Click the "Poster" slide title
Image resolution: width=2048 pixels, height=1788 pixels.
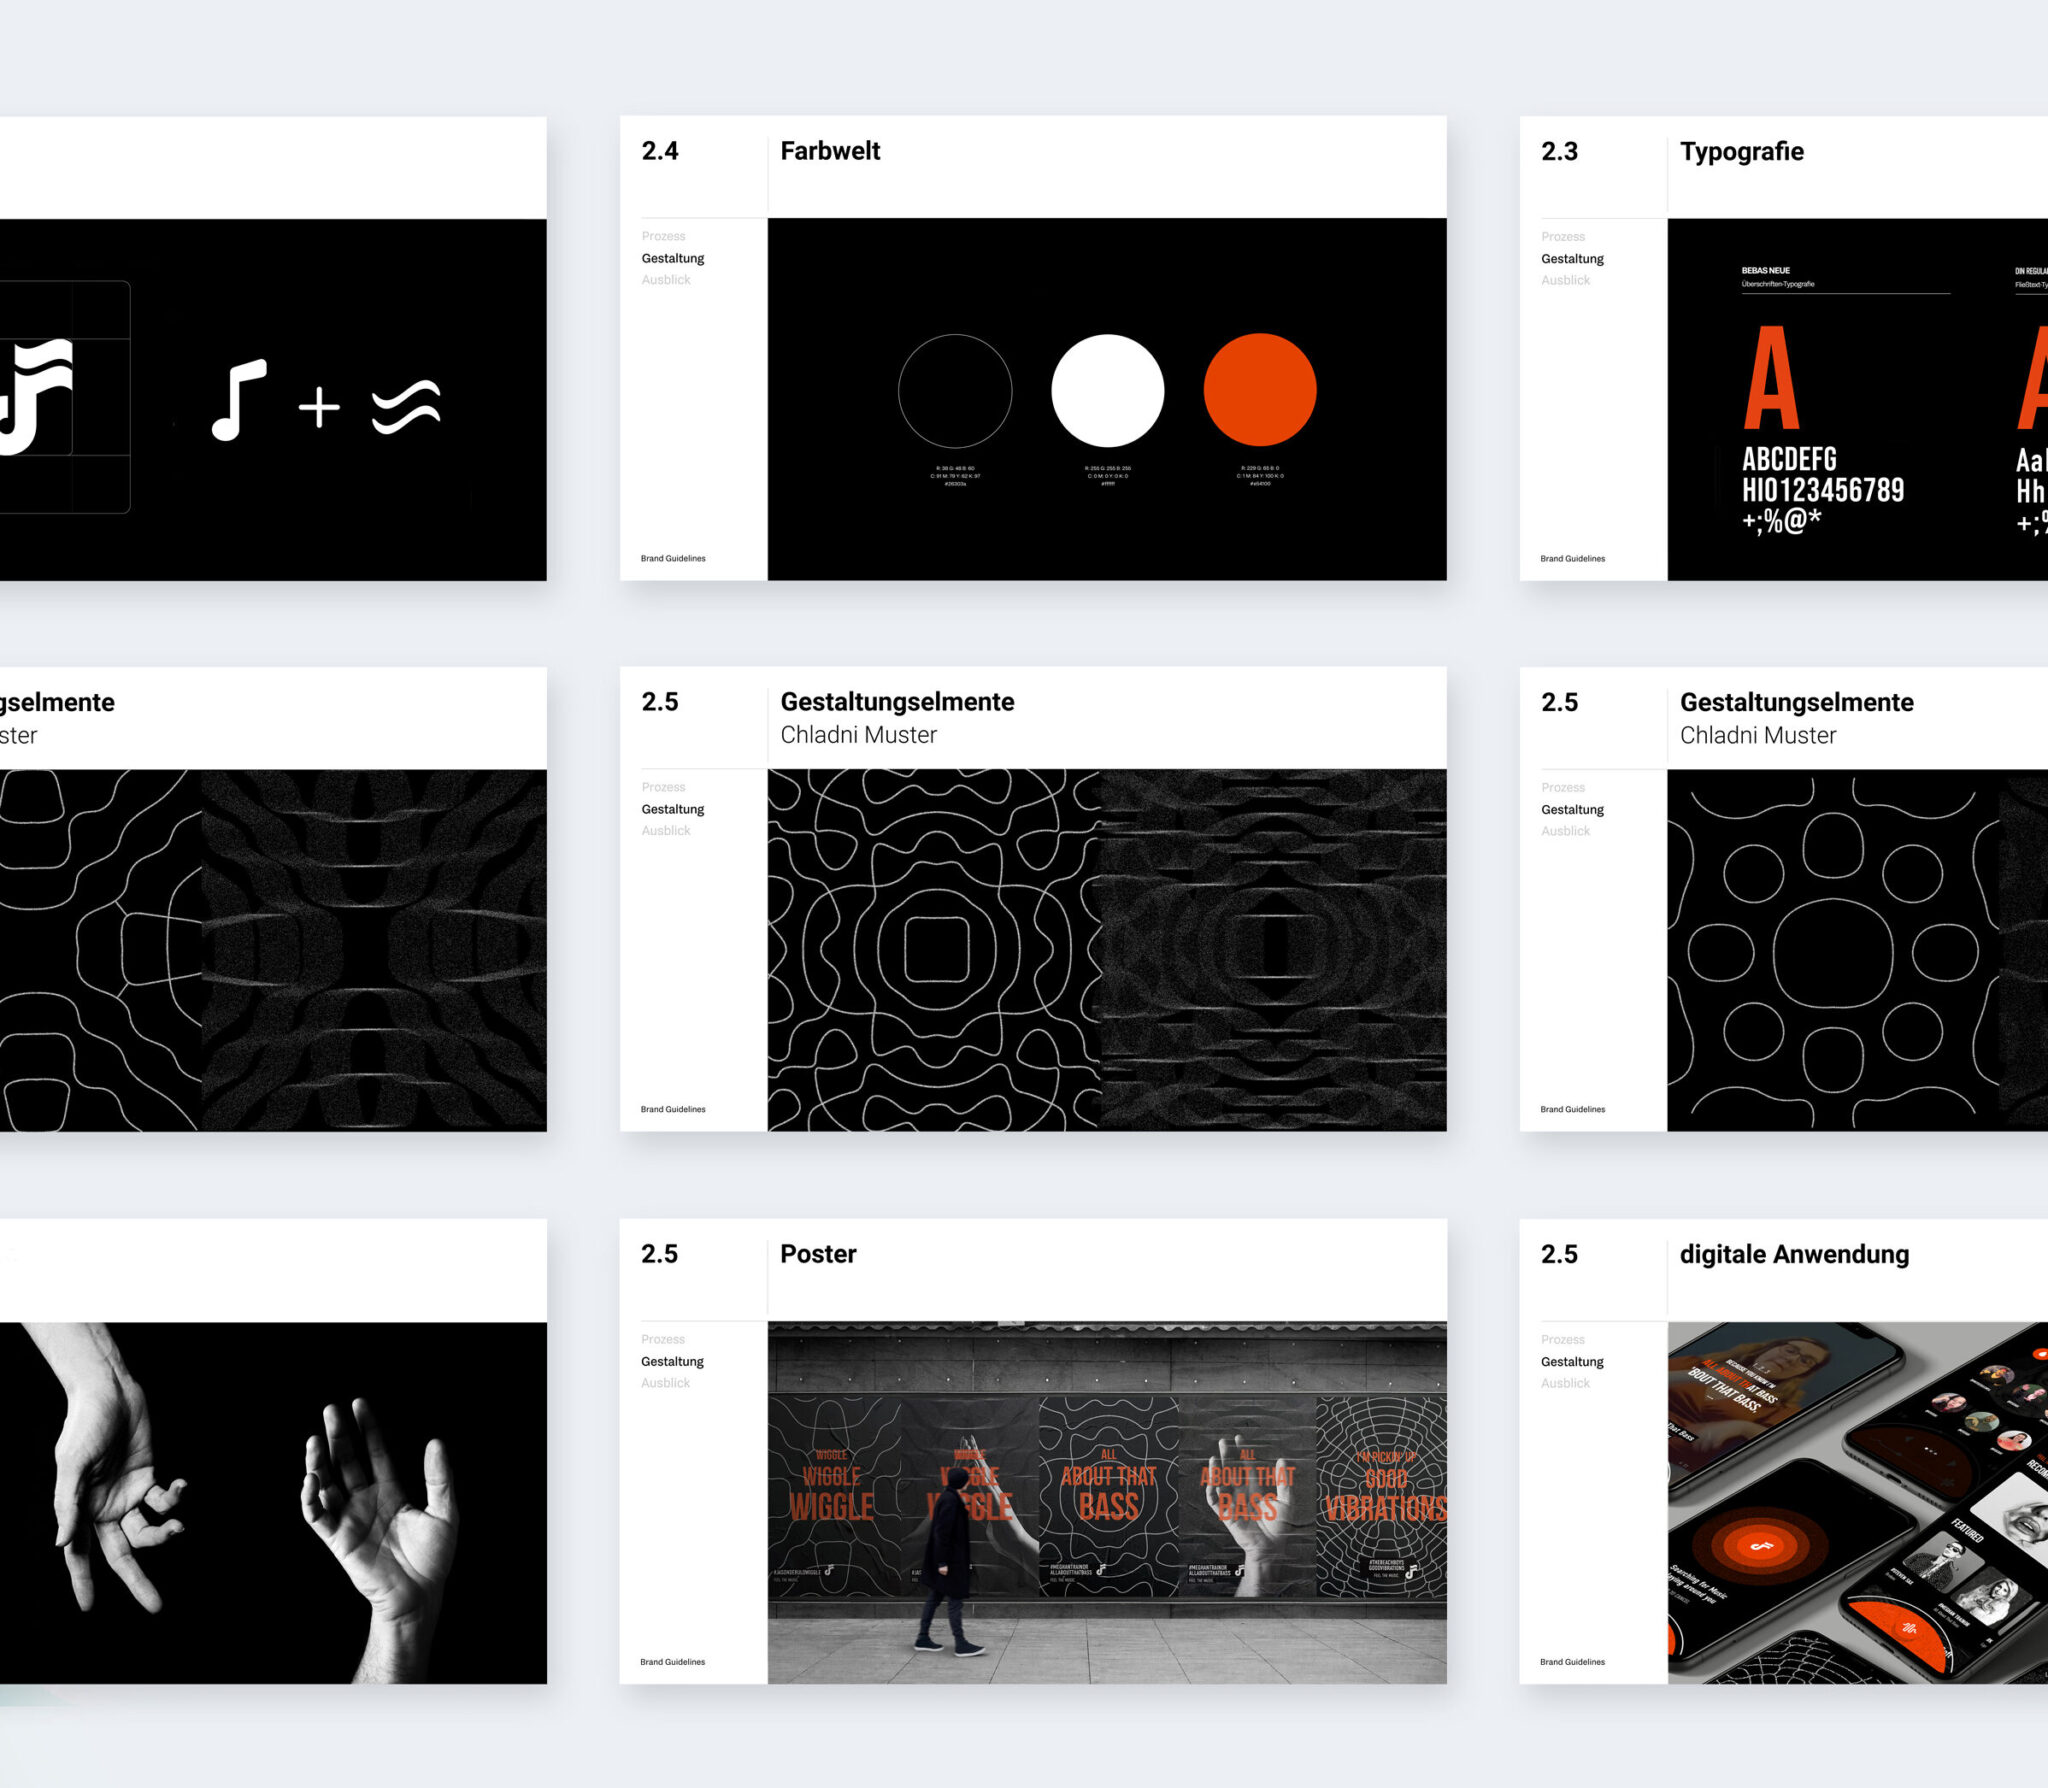tap(818, 1254)
